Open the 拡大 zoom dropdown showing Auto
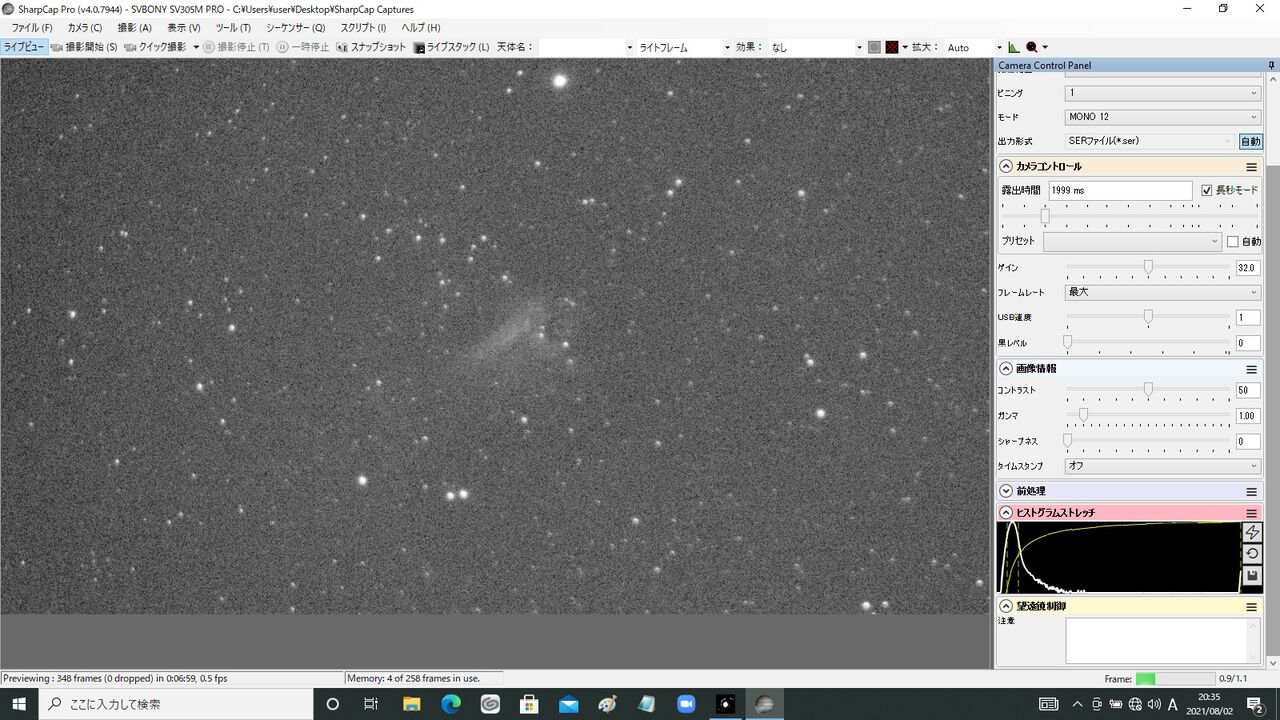Image resolution: width=1280 pixels, height=720 pixels. tap(973, 47)
